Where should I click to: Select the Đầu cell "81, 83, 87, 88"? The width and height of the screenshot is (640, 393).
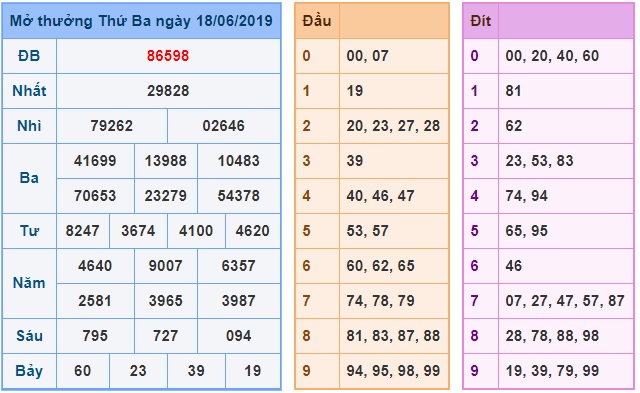coord(393,336)
